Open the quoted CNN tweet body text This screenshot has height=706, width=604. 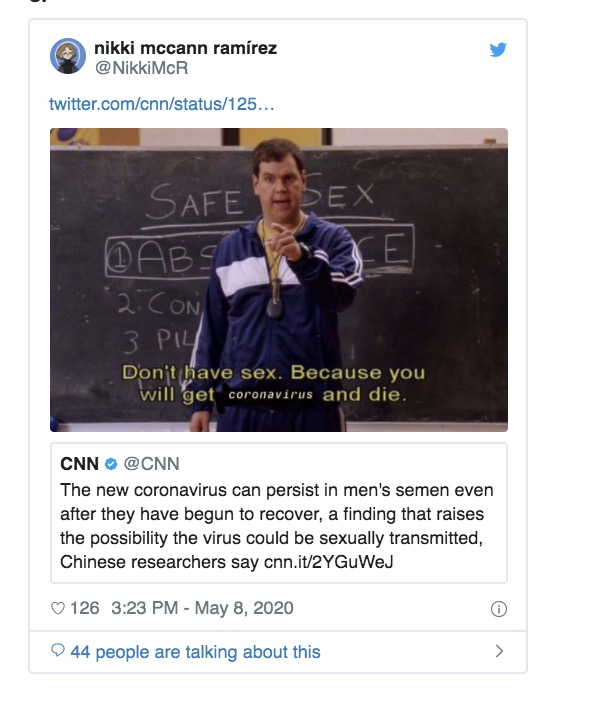coord(277,525)
